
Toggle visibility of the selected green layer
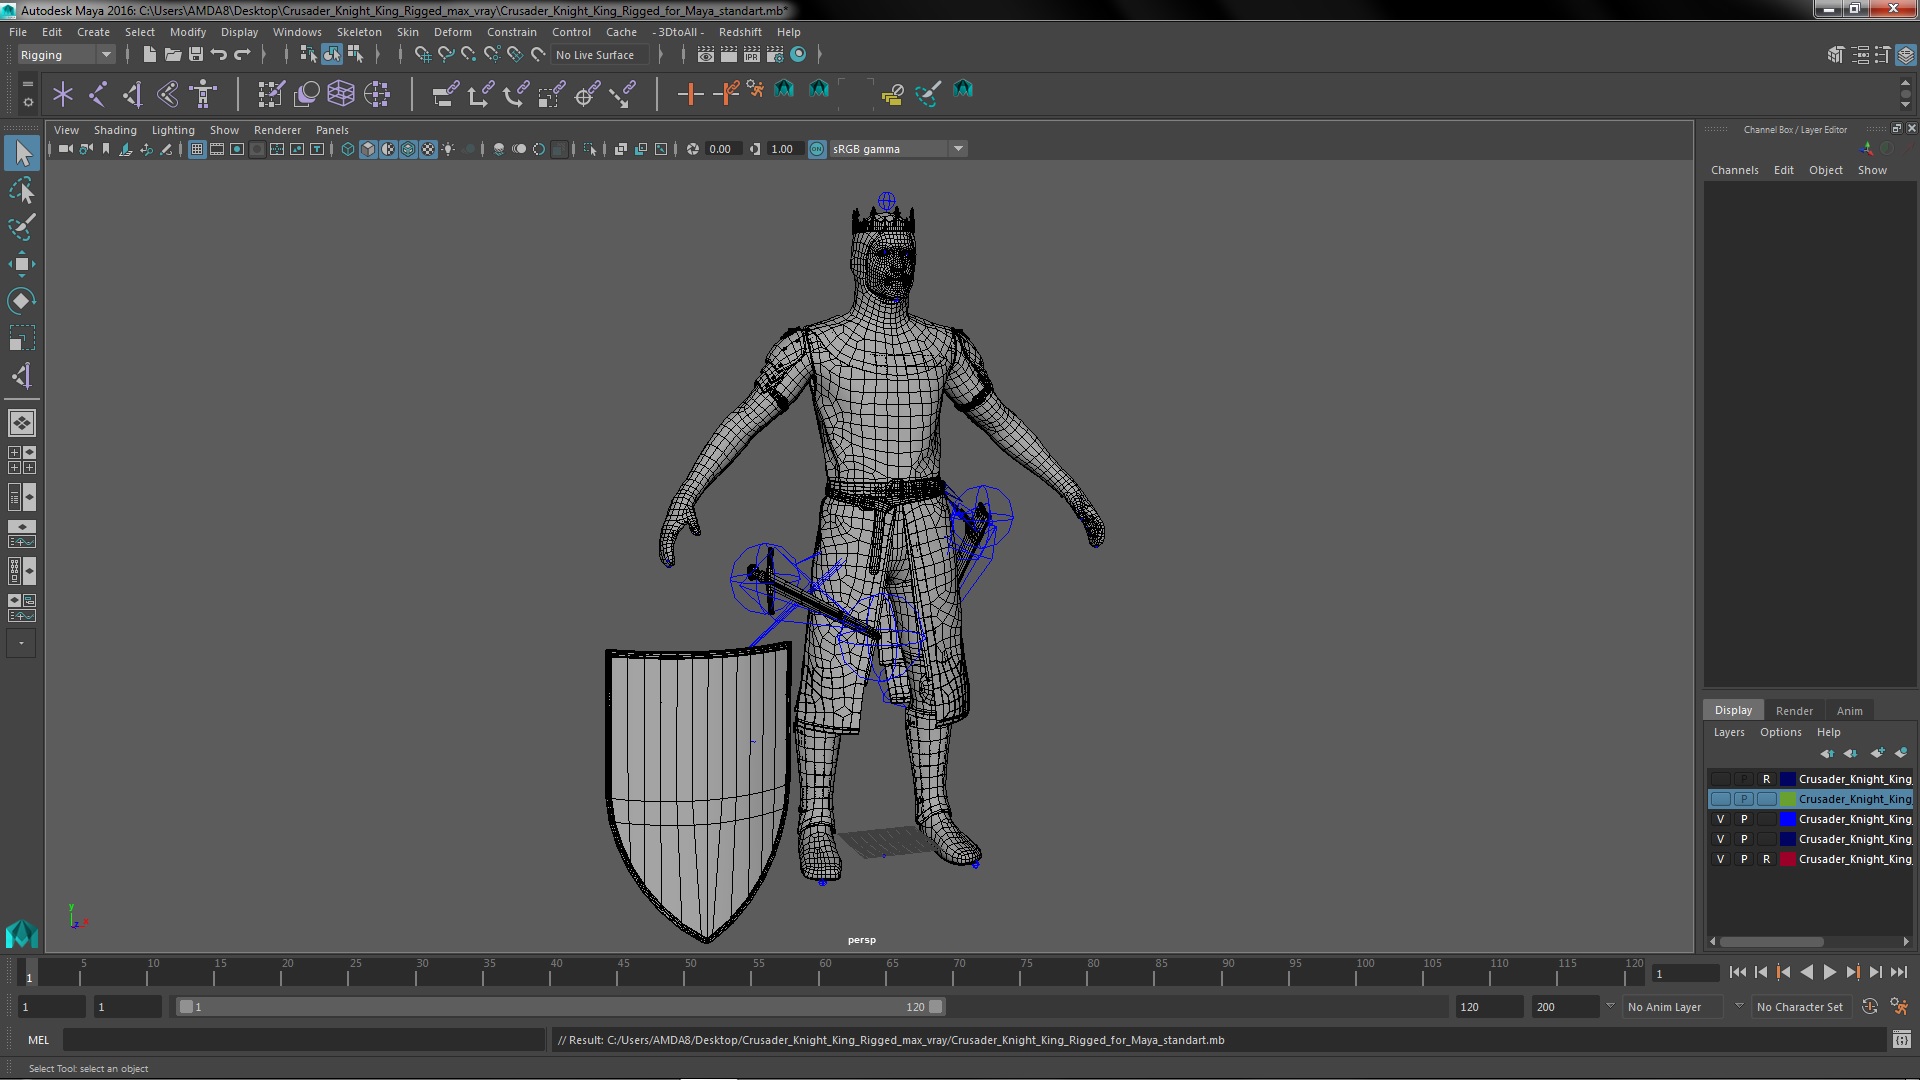pyautogui.click(x=1720, y=799)
